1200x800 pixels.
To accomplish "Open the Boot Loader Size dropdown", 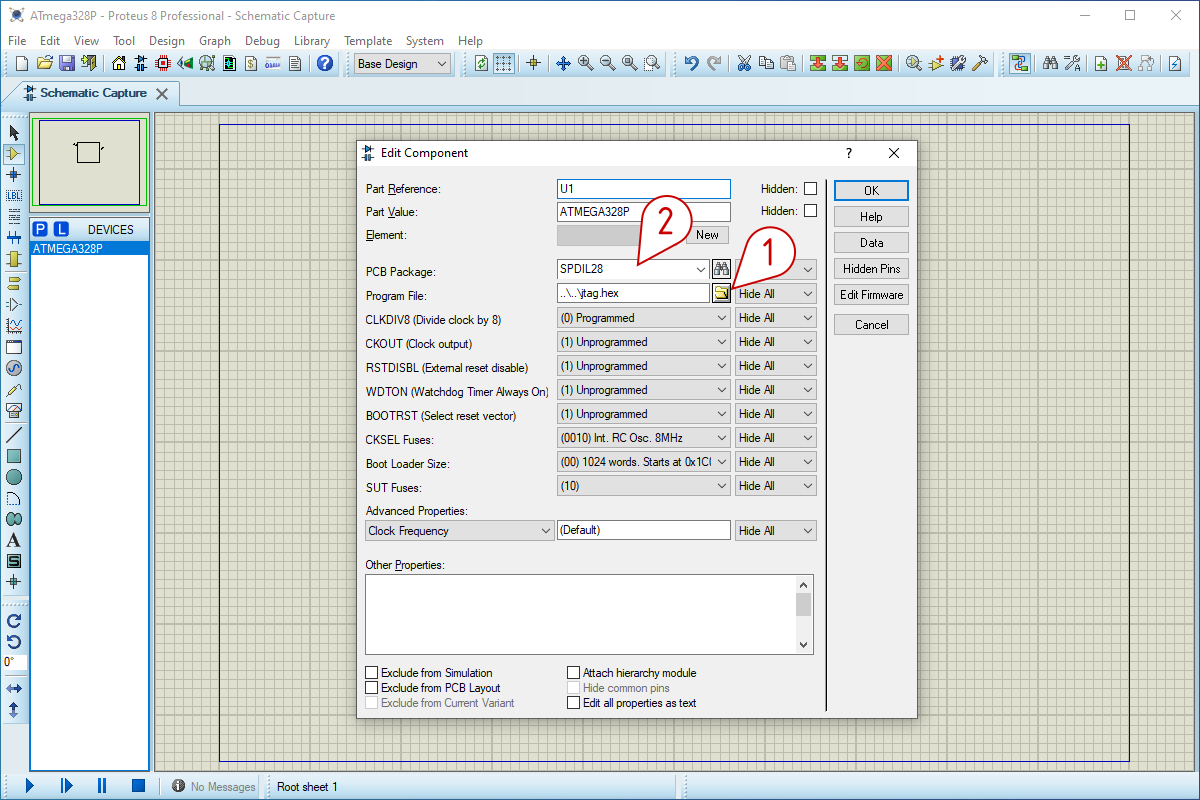I will (644, 462).
